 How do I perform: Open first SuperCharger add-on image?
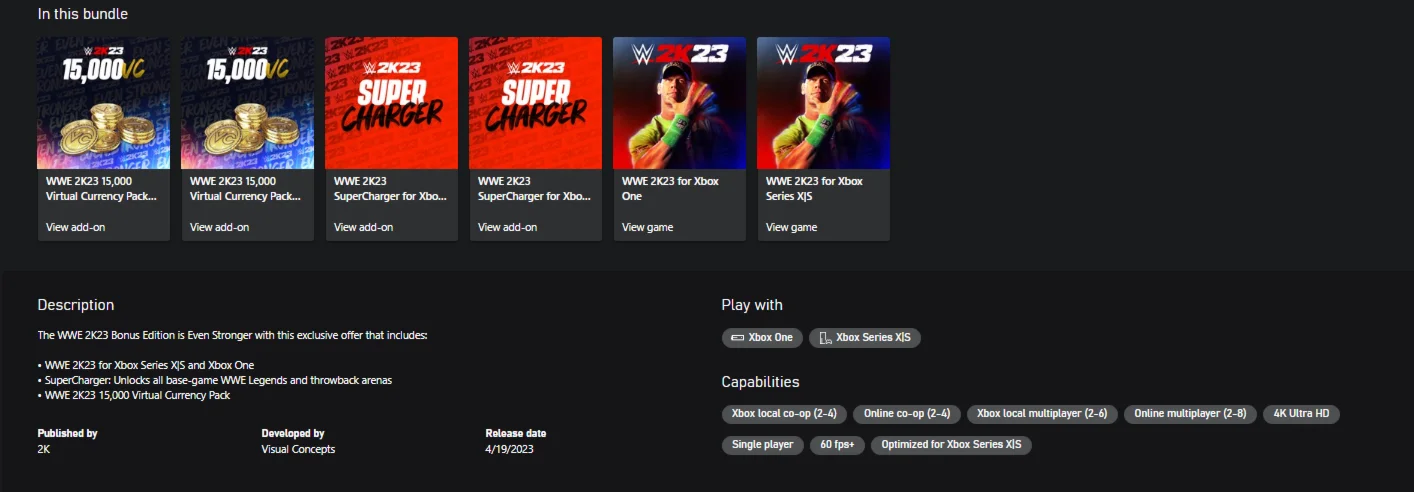coord(392,103)
